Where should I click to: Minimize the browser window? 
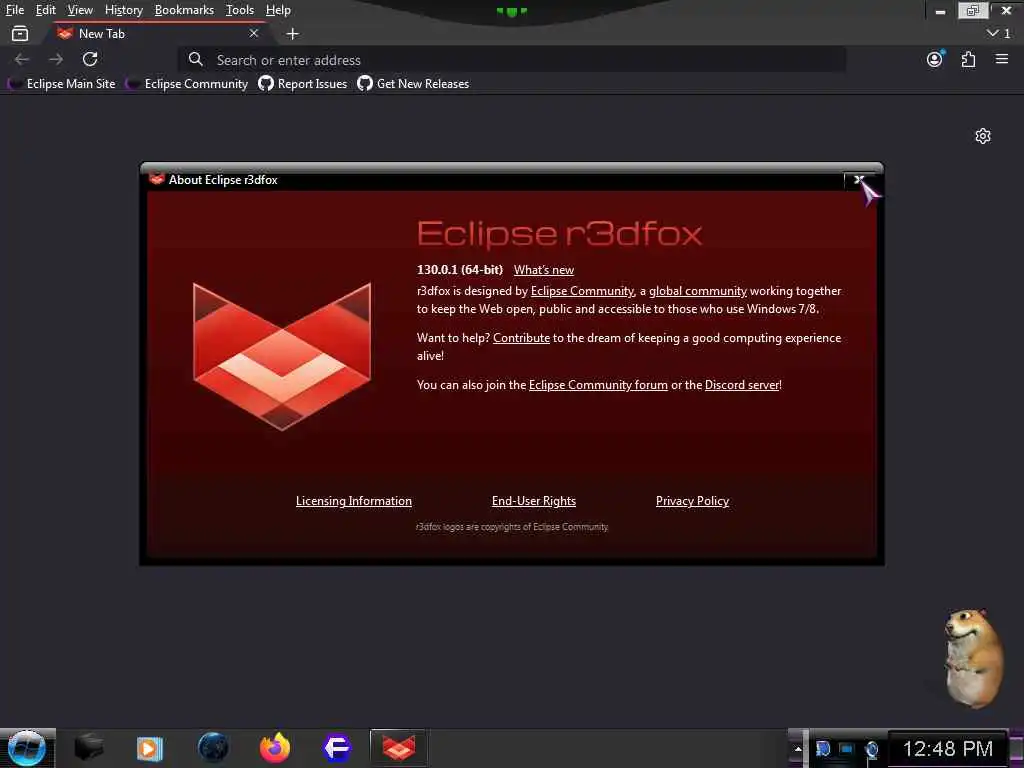(940, 10)
